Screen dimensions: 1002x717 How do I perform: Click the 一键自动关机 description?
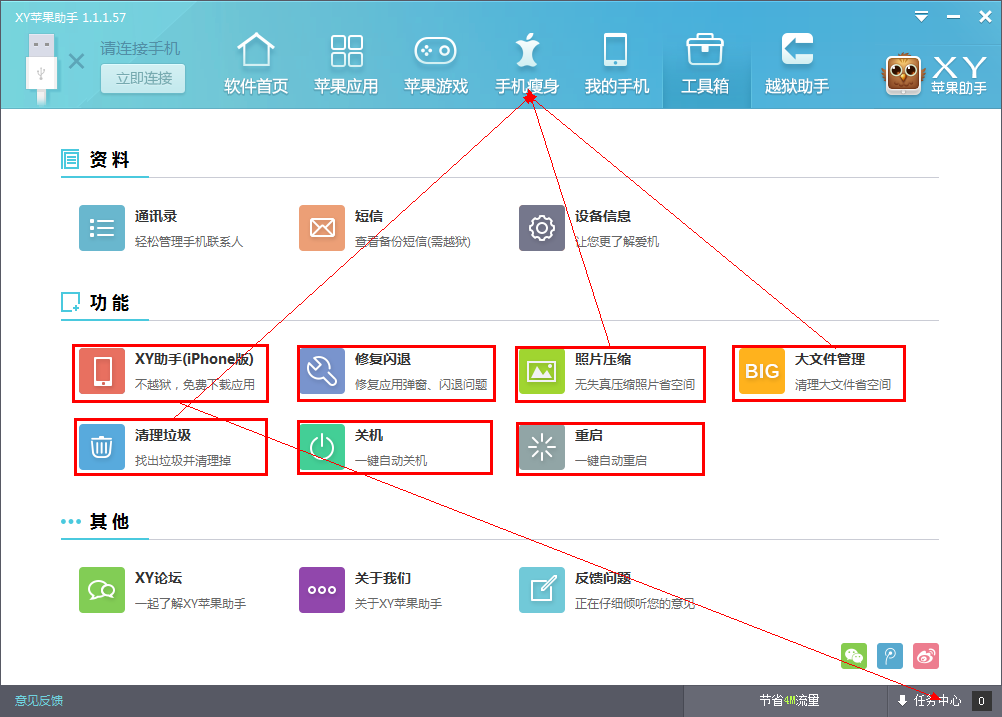click(391, 461)
